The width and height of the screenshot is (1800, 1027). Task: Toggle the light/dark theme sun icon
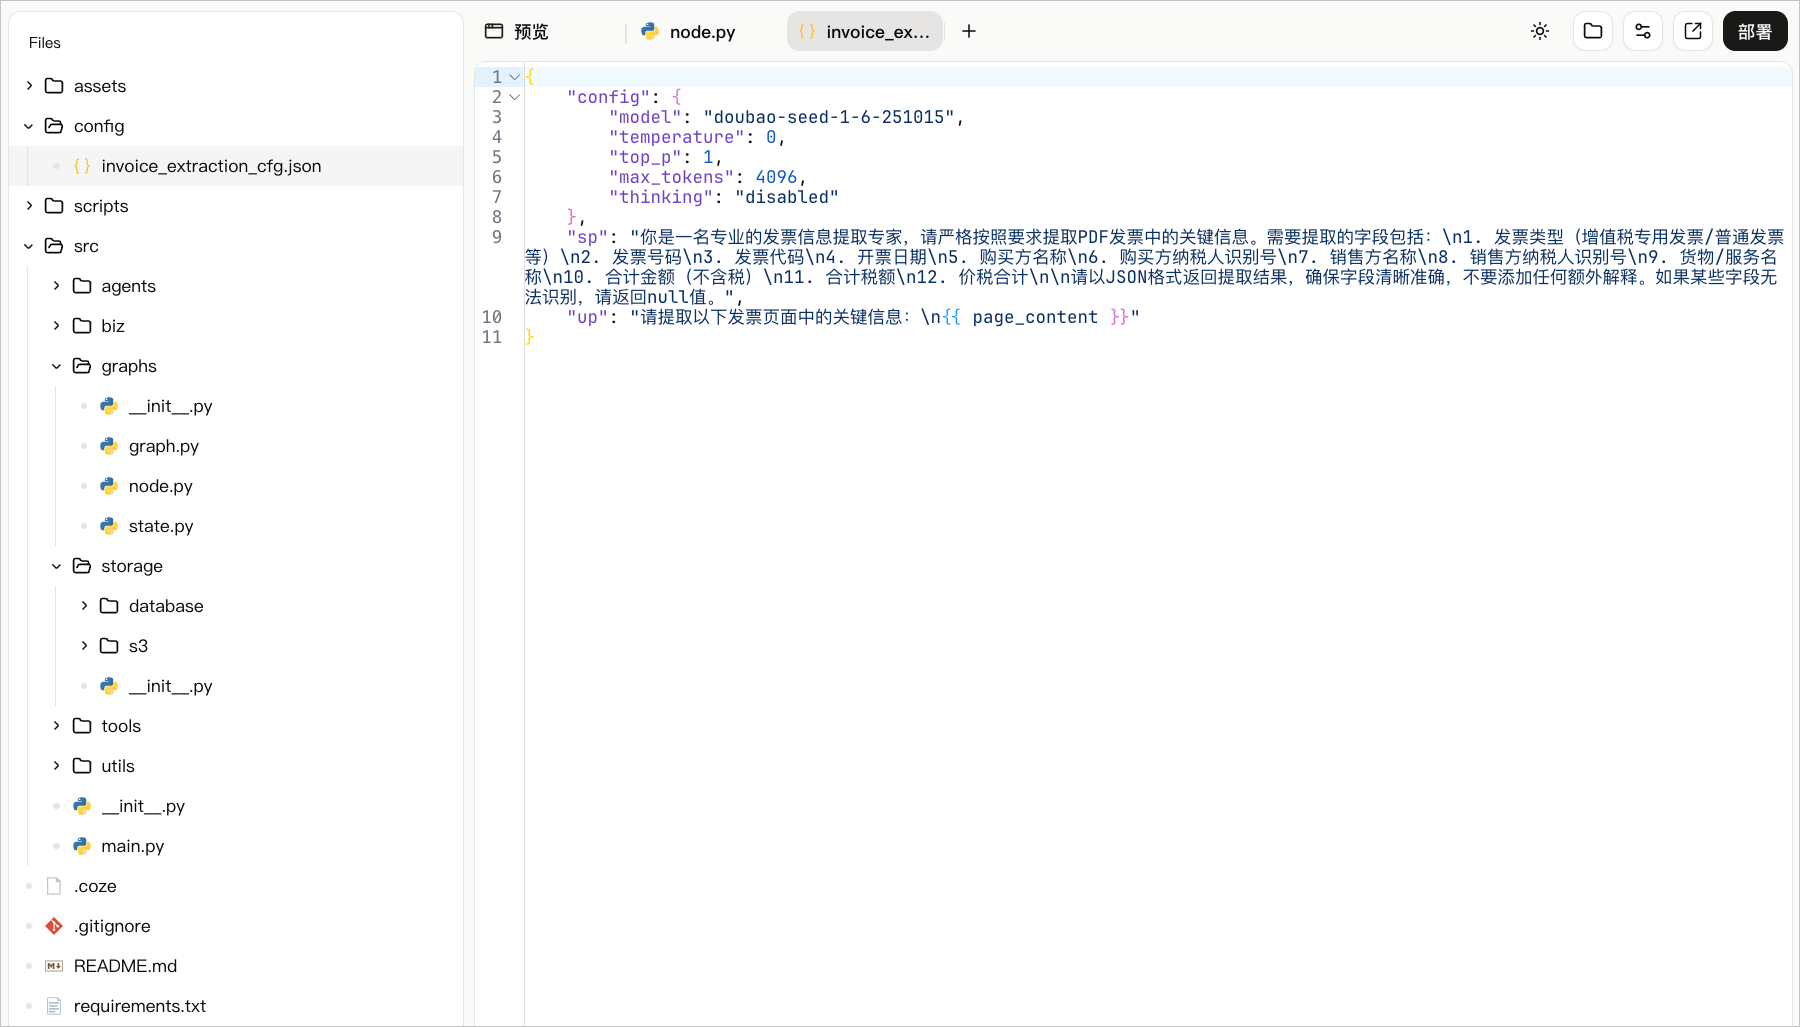coord(1540,31)
